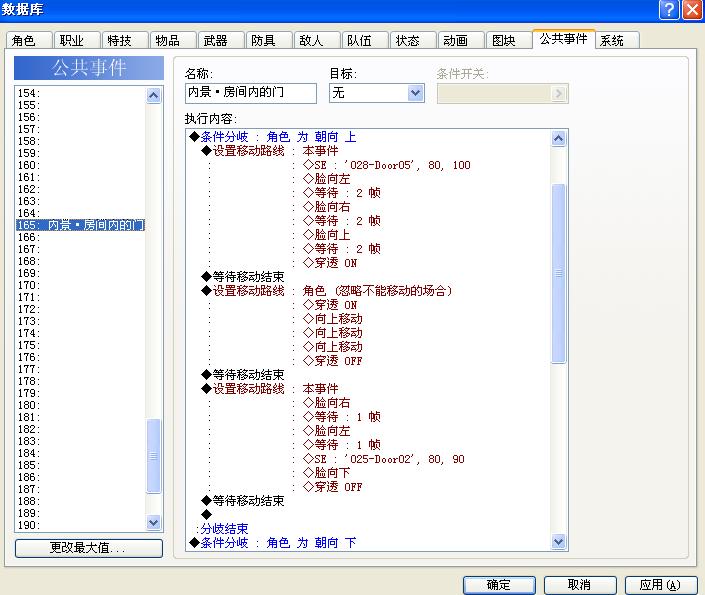Click the 执行内容 scrollbar thumb
705x595 pixels.
point(558,273)
